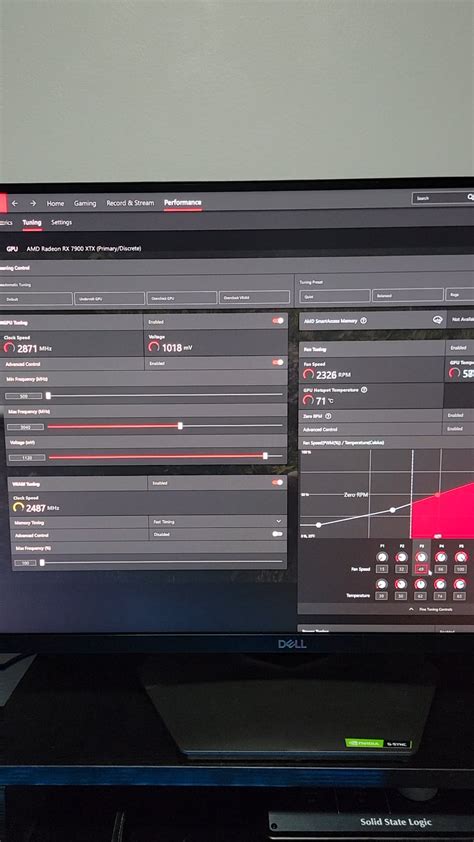474x842 pixels.
Task: Turn the P3 fan speed knob
Action: coord(421,557)
